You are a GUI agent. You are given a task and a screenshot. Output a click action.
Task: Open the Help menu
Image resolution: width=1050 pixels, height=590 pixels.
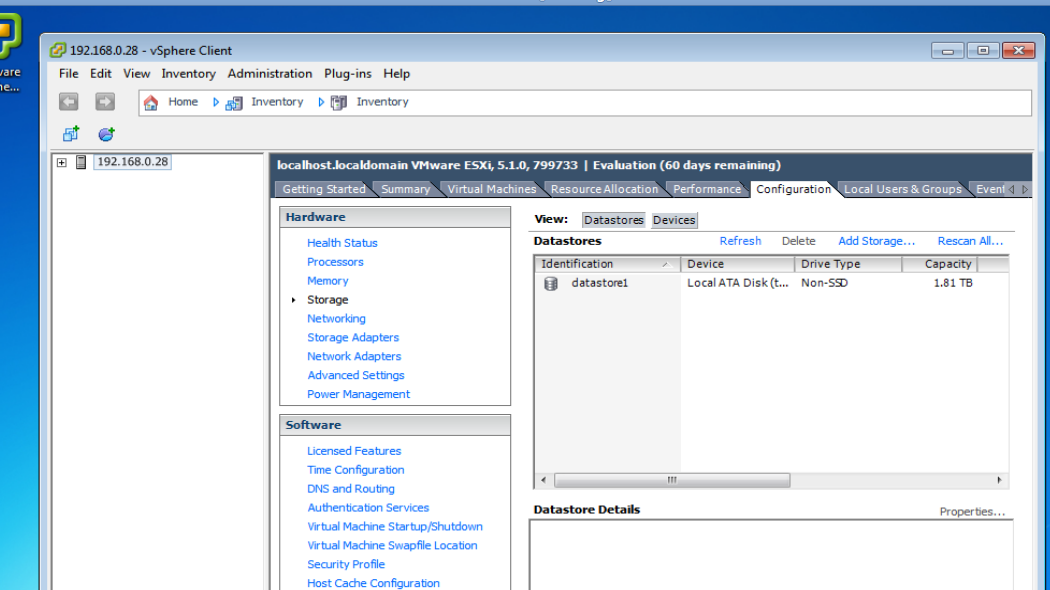[x=396, y=74]
